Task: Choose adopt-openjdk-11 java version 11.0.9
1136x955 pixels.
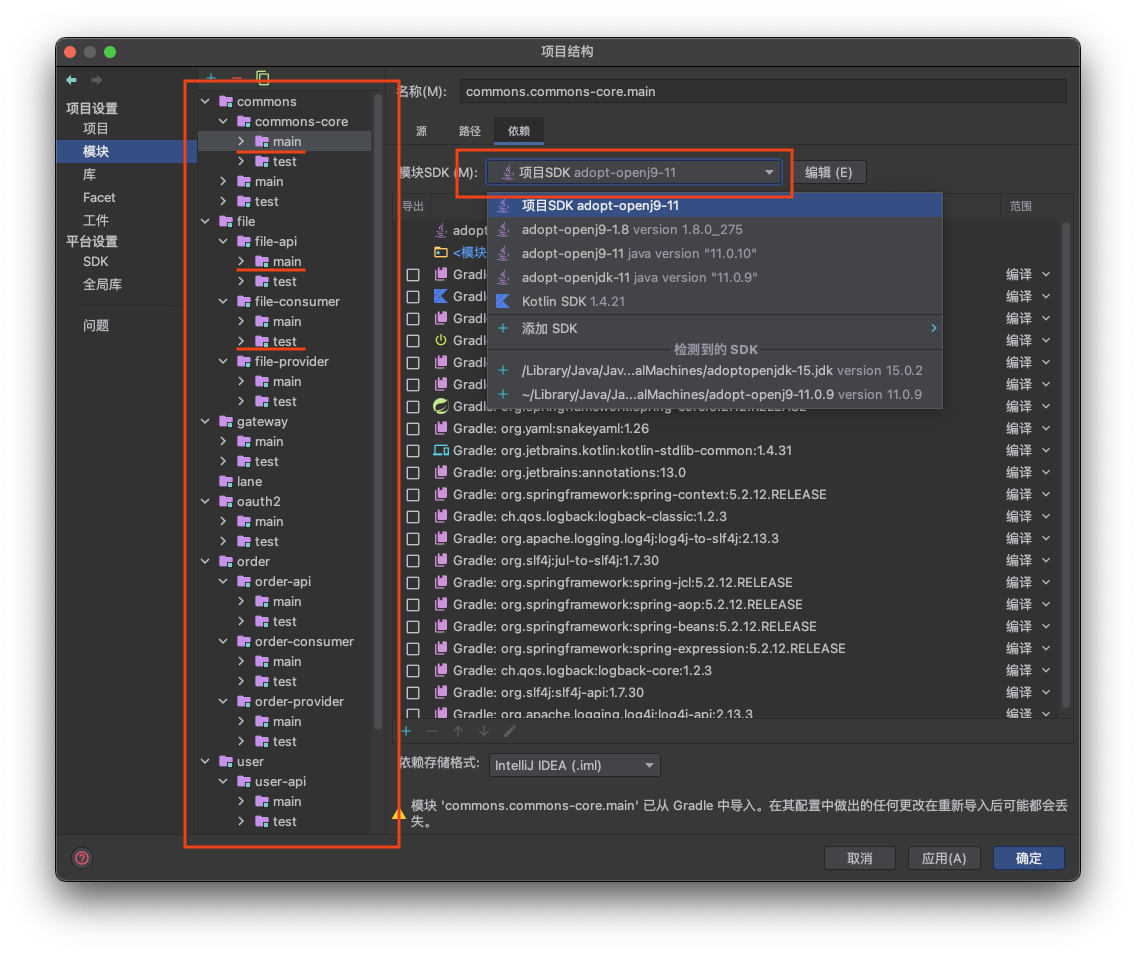Action: [715, 278]
